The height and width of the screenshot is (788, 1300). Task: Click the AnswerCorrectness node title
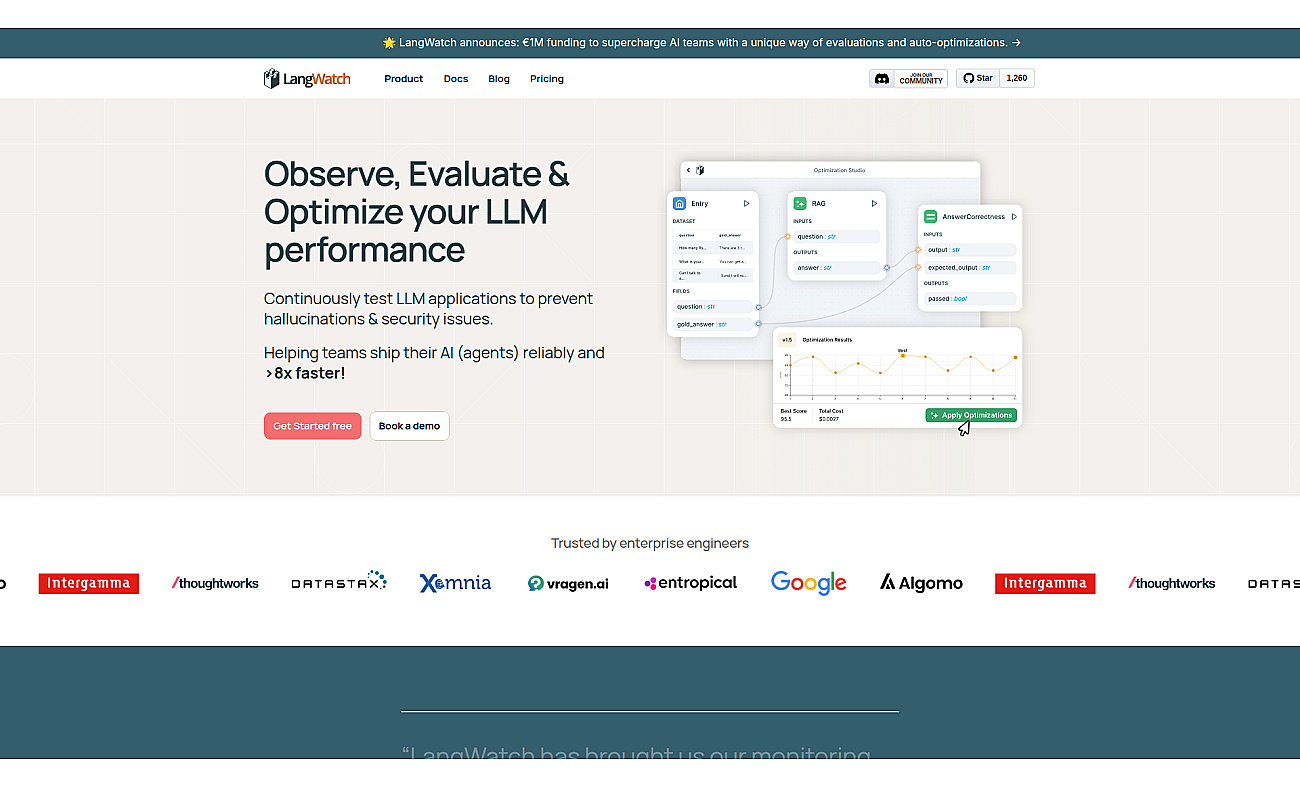click(x=974, y=217)
